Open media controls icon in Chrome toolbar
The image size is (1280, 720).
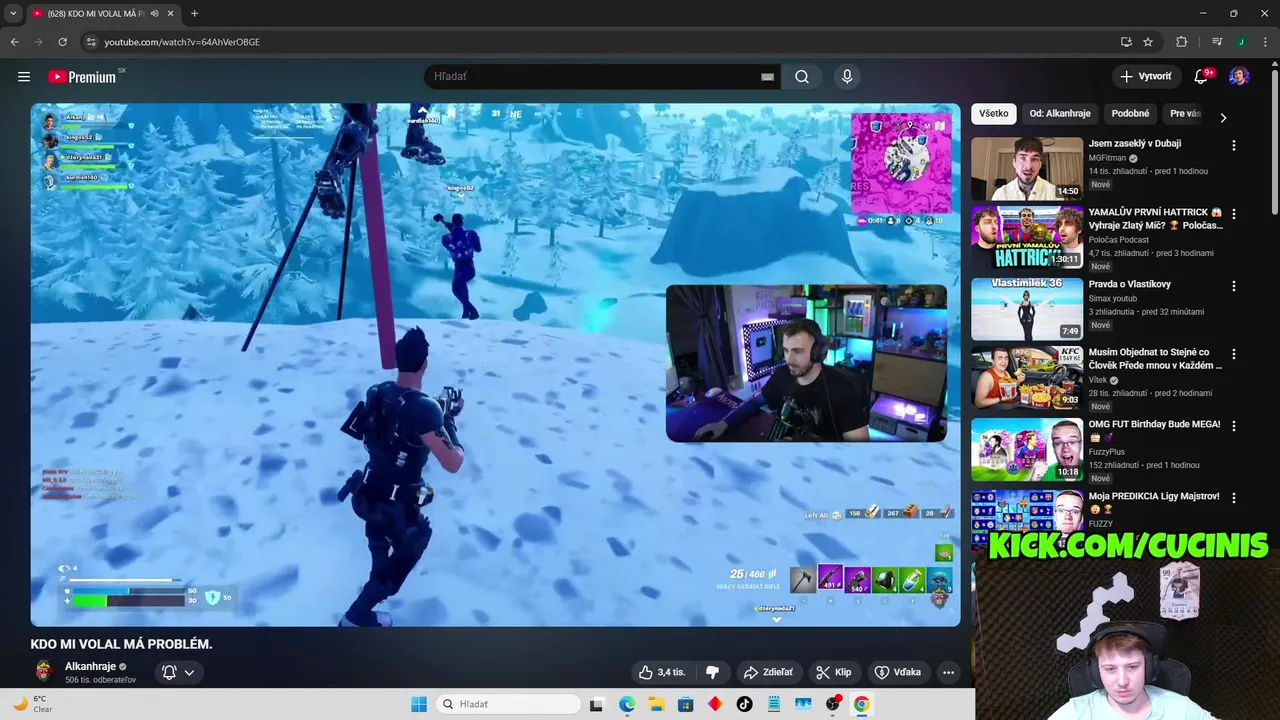[1217, 42]
